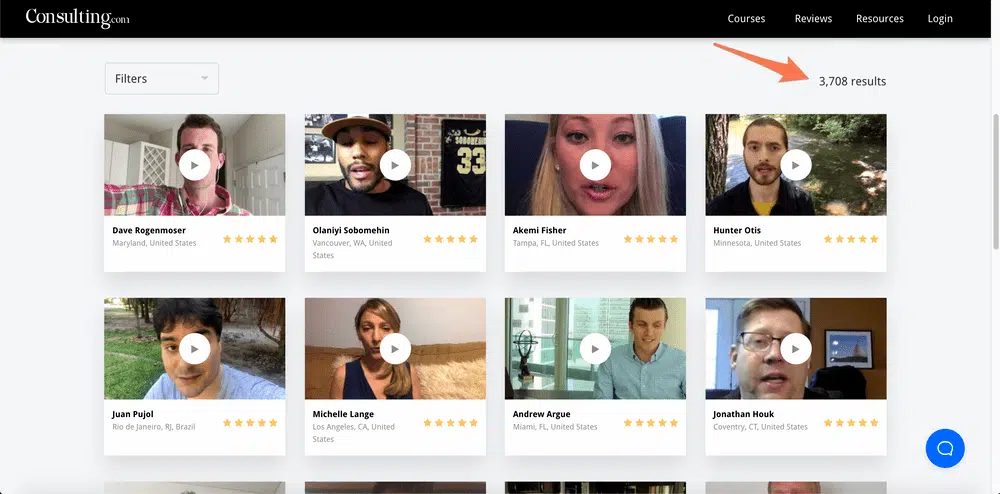Click the page's vertical scrollbar thumb
The image size is (1000, 494).
pos(996,182)
